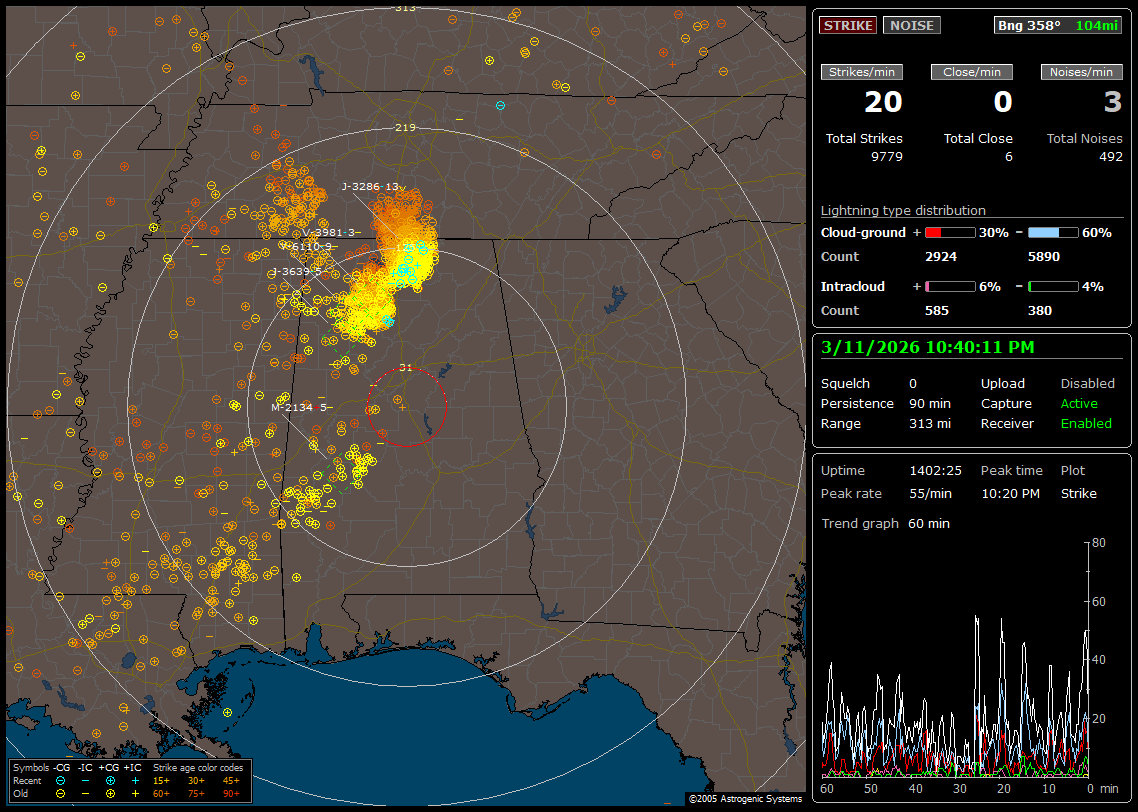1138x812 pixels.
Task: Click the negative cloud-ground blue percentage bar
Action: tap(1052, 232)
